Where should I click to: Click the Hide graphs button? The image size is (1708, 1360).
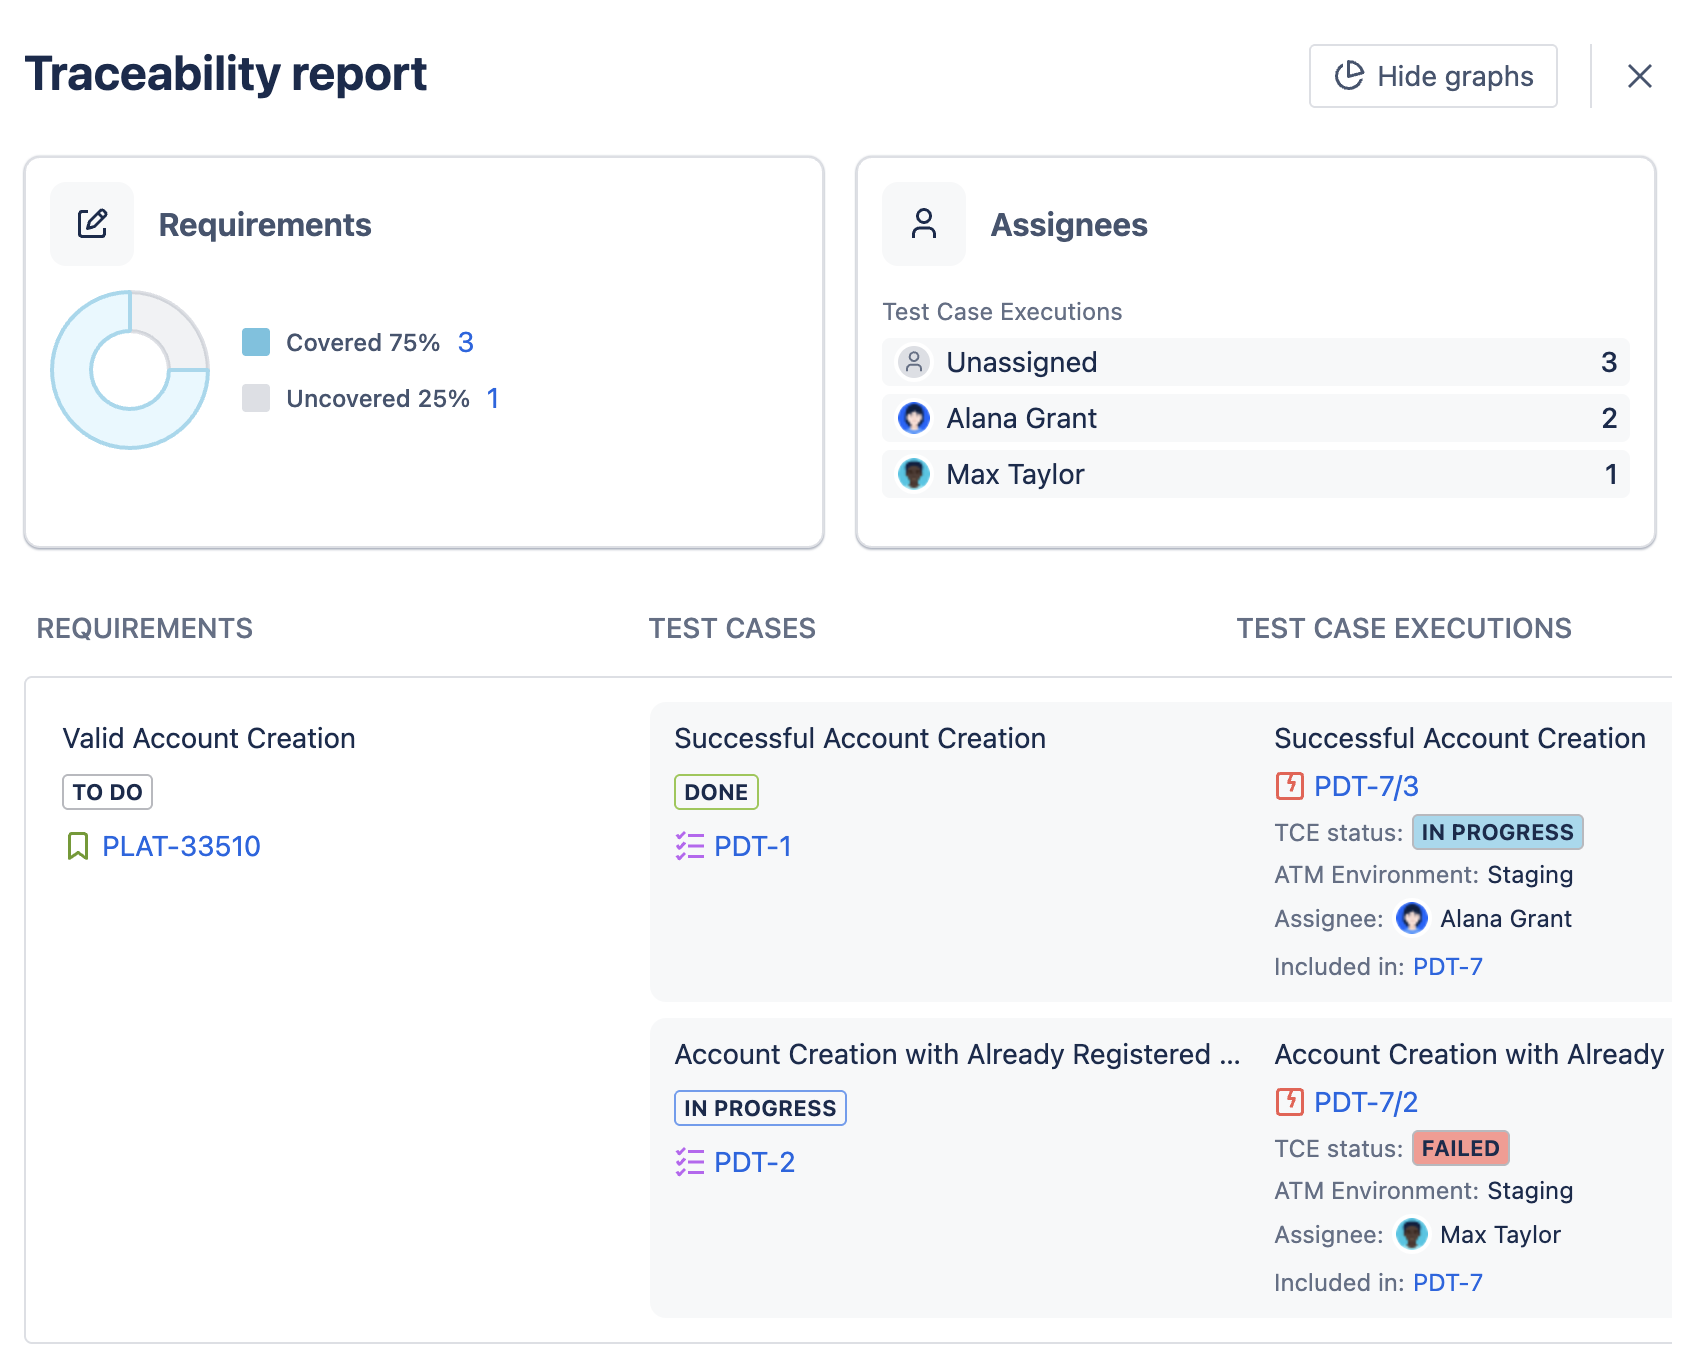coord(1432,76)
